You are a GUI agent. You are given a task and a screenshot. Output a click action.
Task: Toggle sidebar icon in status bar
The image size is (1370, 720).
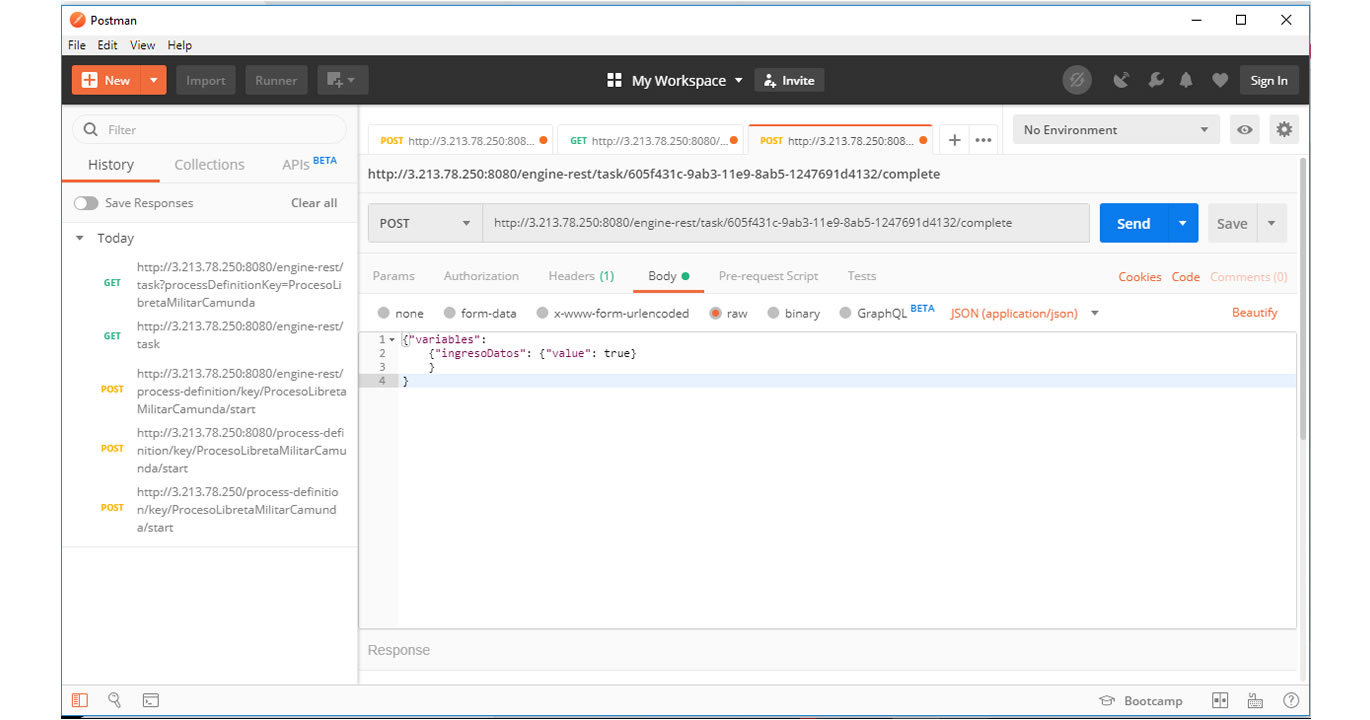click(80, 701)
